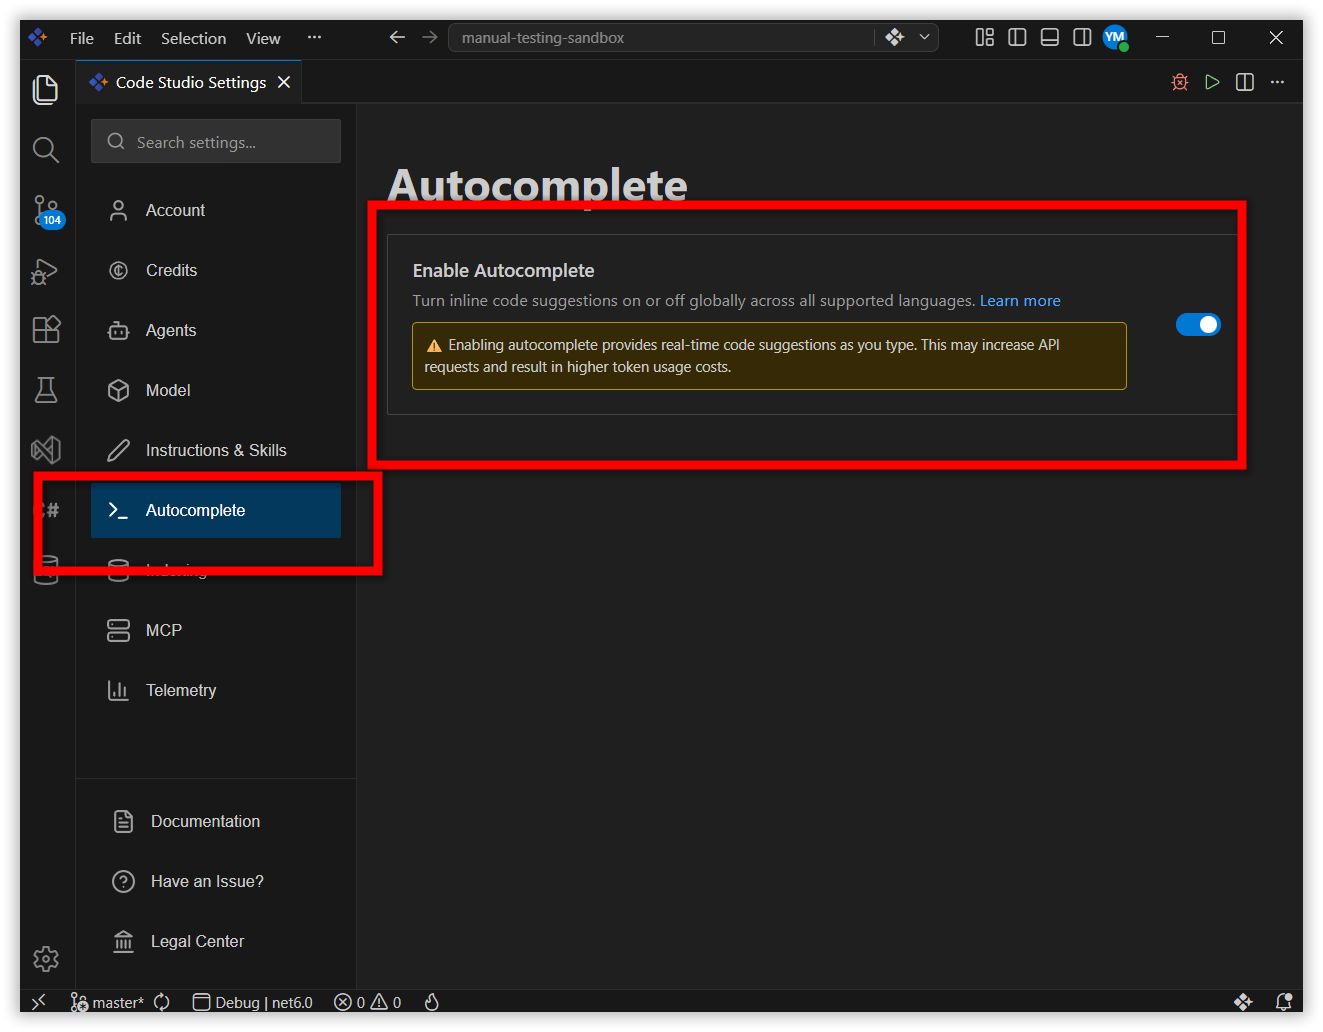The height and width of the screenshot is (1032, 1323).
Task: Open the File menu
Action: pyautogui.click(x=82, y=38)
